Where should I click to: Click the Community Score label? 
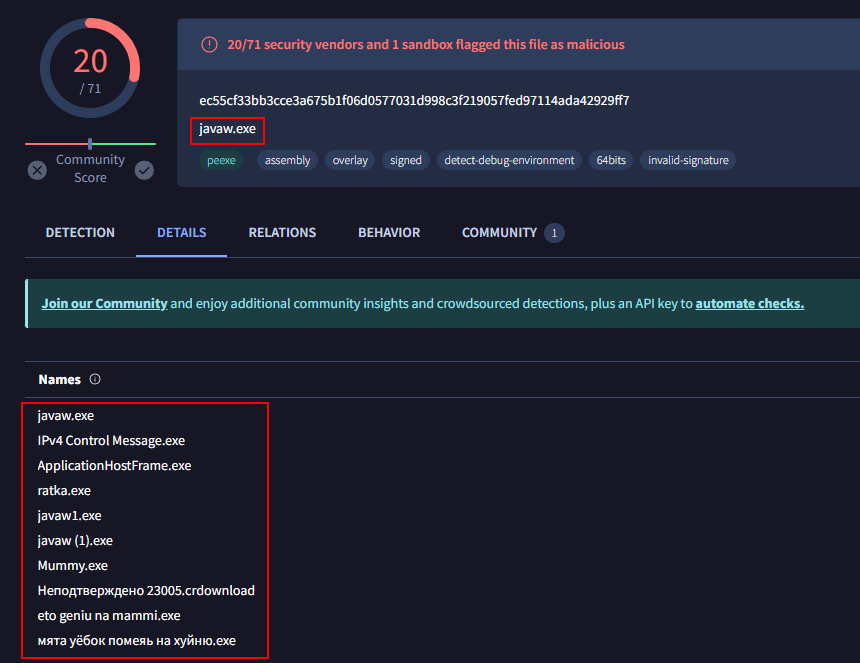90,168
